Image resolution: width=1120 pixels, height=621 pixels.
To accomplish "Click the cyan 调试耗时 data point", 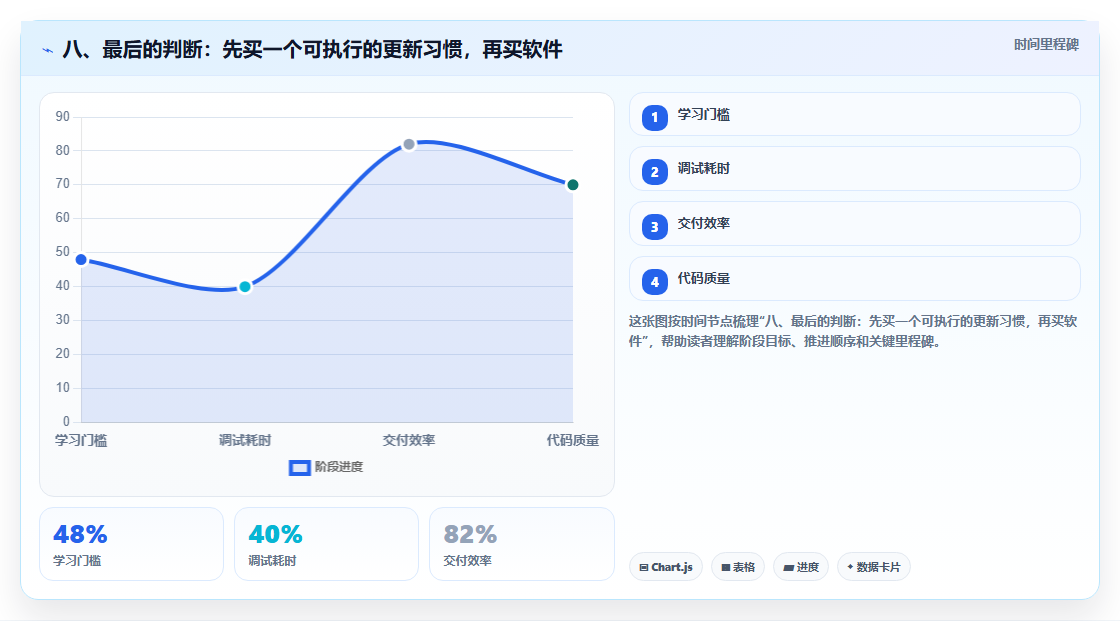I will pyautogui.click(x=245, y=287).
